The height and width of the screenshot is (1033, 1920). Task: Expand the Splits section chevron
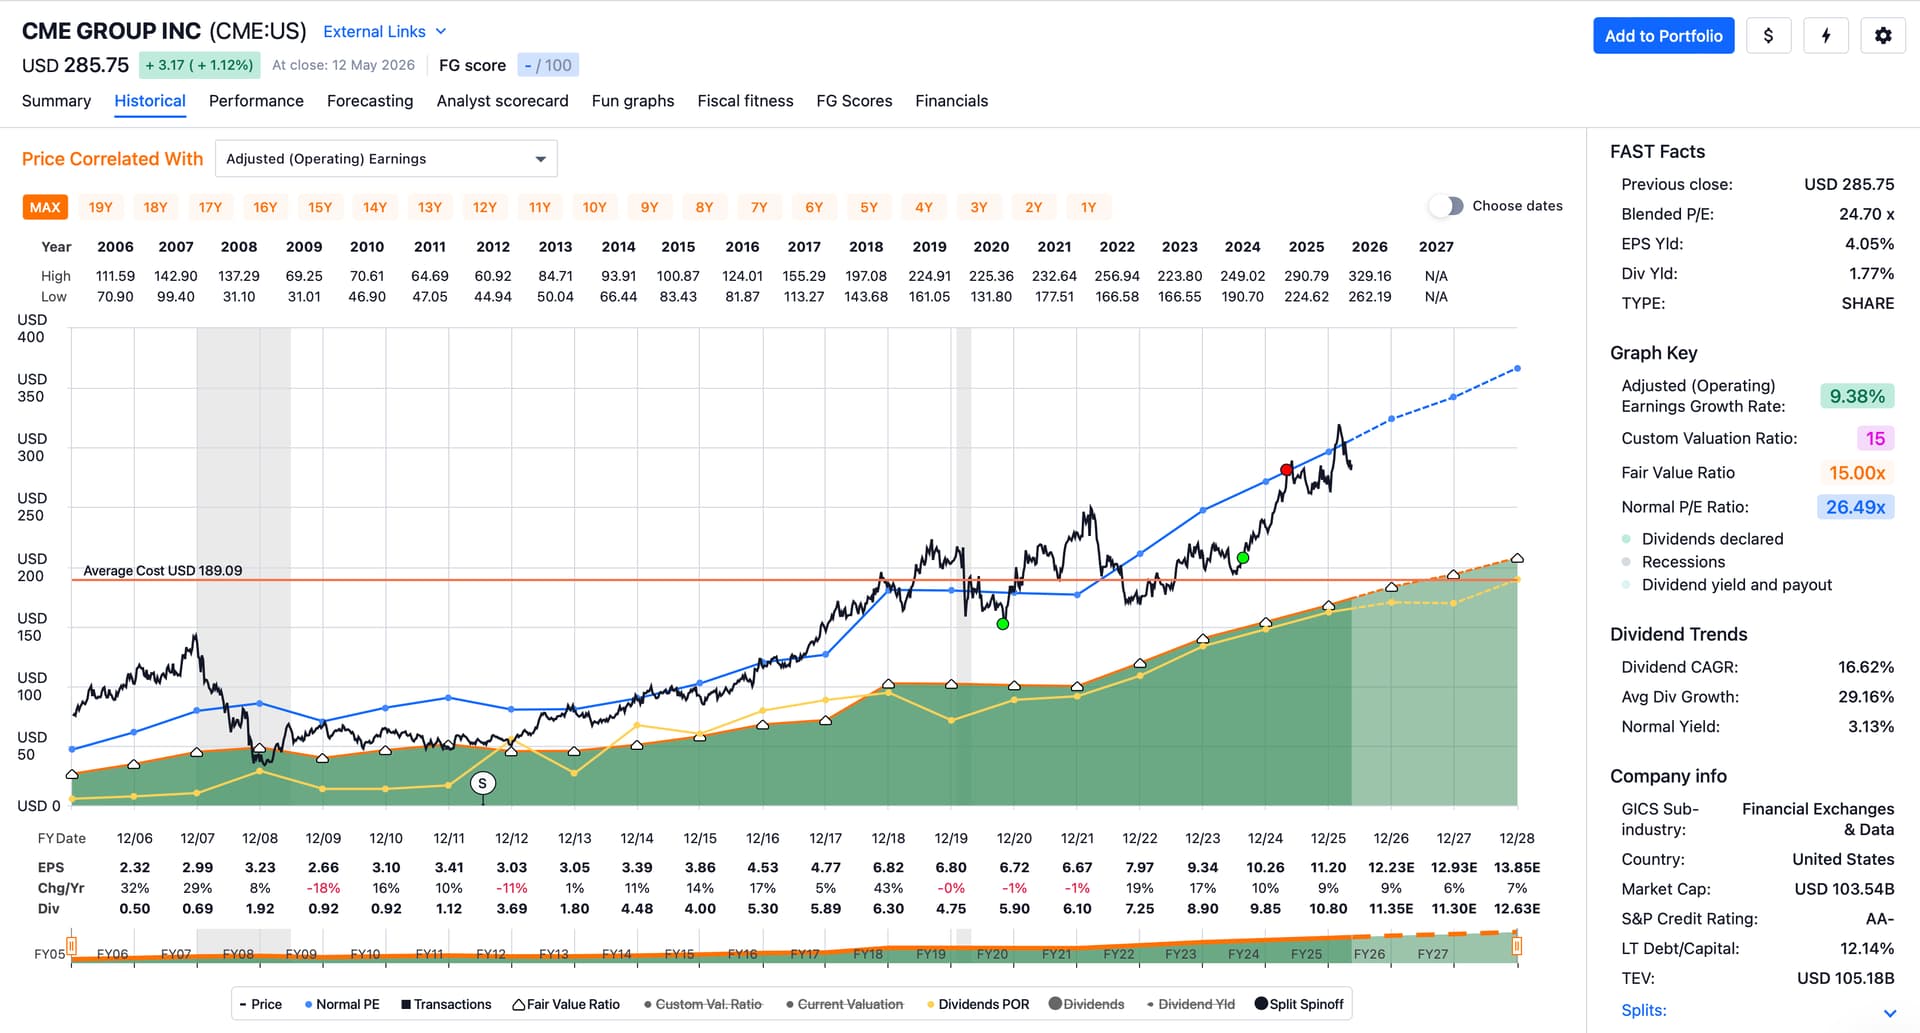pos(1890,1013)
